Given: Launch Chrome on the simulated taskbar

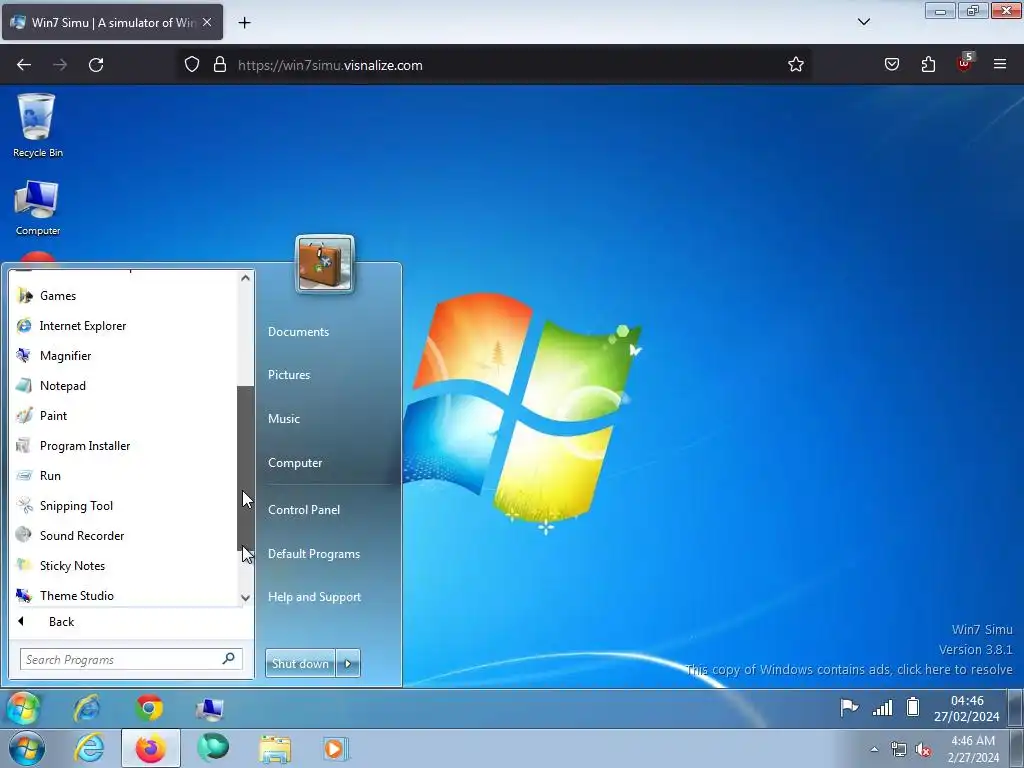Looking at the screenshot, I should tap(150, 709).
